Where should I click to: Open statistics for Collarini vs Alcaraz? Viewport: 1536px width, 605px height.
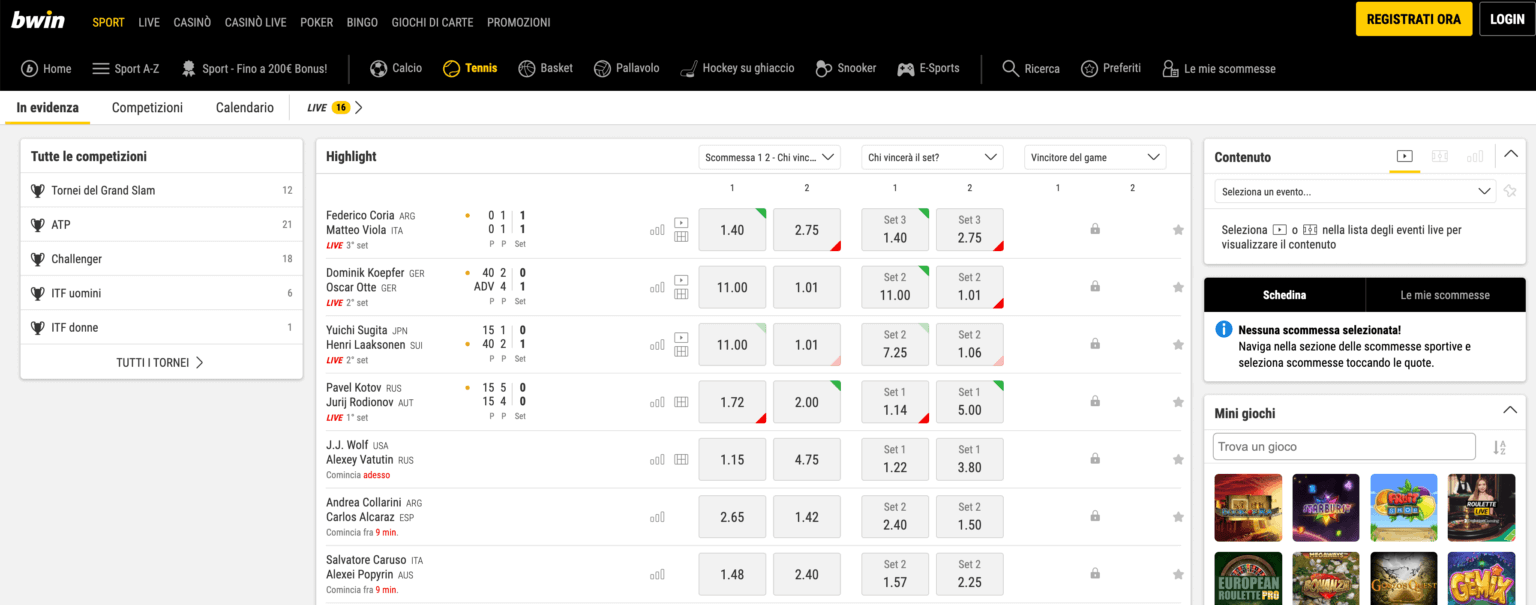click(x=657, y=517)
